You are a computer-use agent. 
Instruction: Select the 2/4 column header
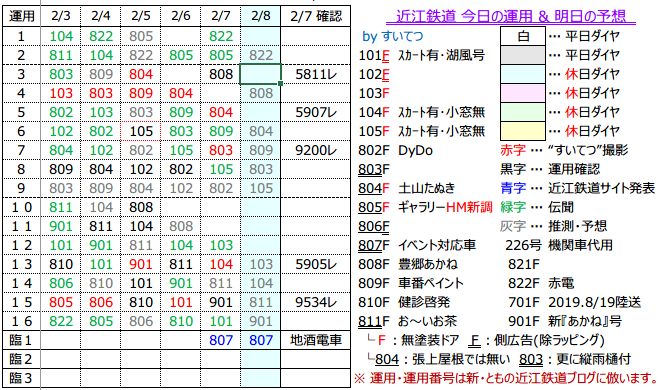tap(100, 16)
